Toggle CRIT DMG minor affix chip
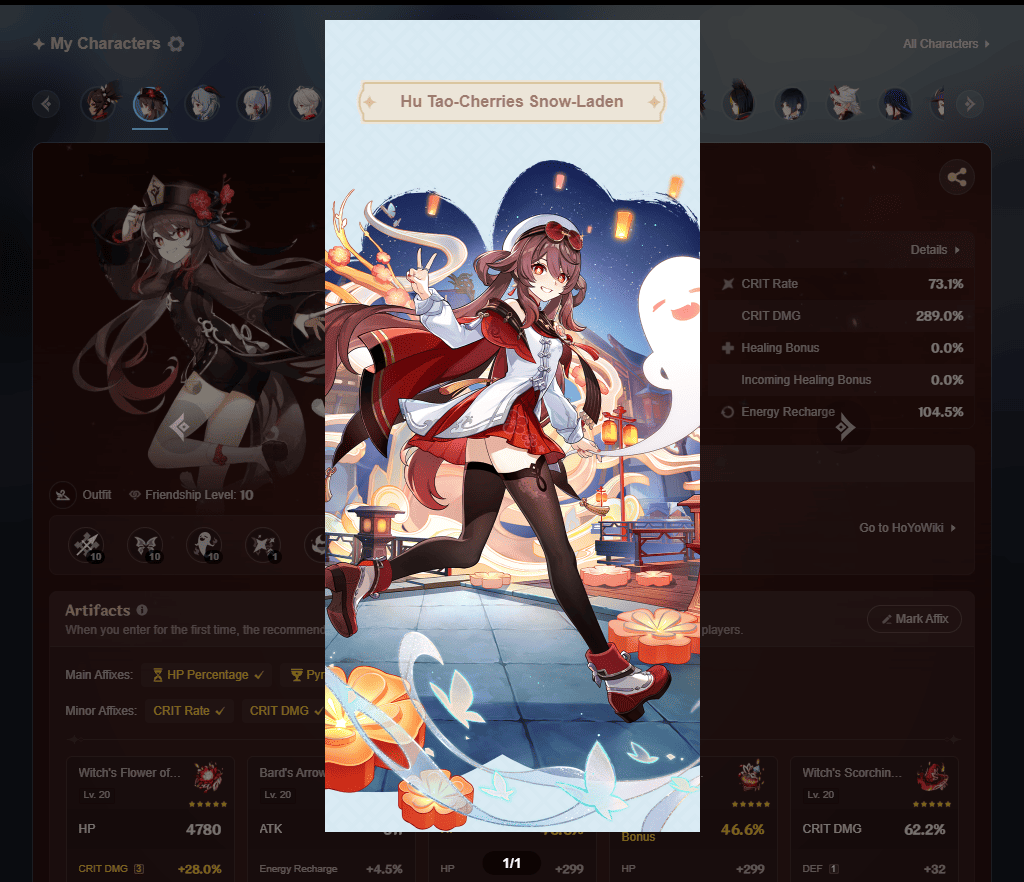The image size is (1024, 882). coord(283,711)
